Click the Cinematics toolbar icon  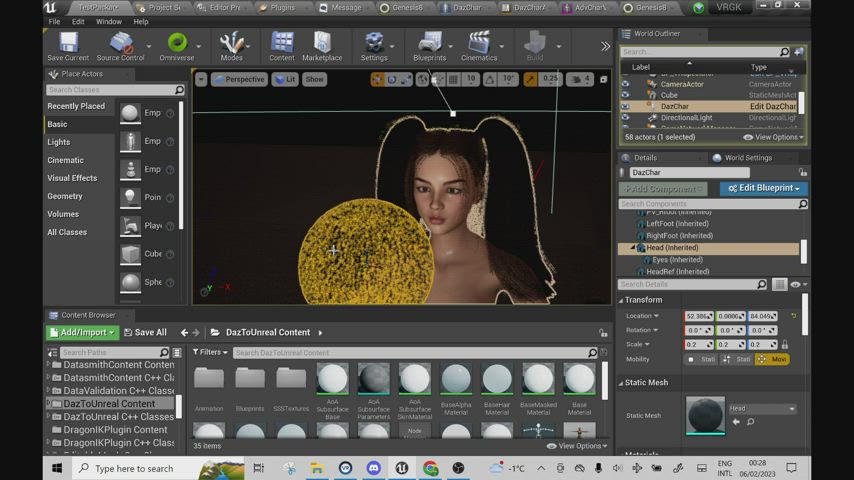point(479,46)
